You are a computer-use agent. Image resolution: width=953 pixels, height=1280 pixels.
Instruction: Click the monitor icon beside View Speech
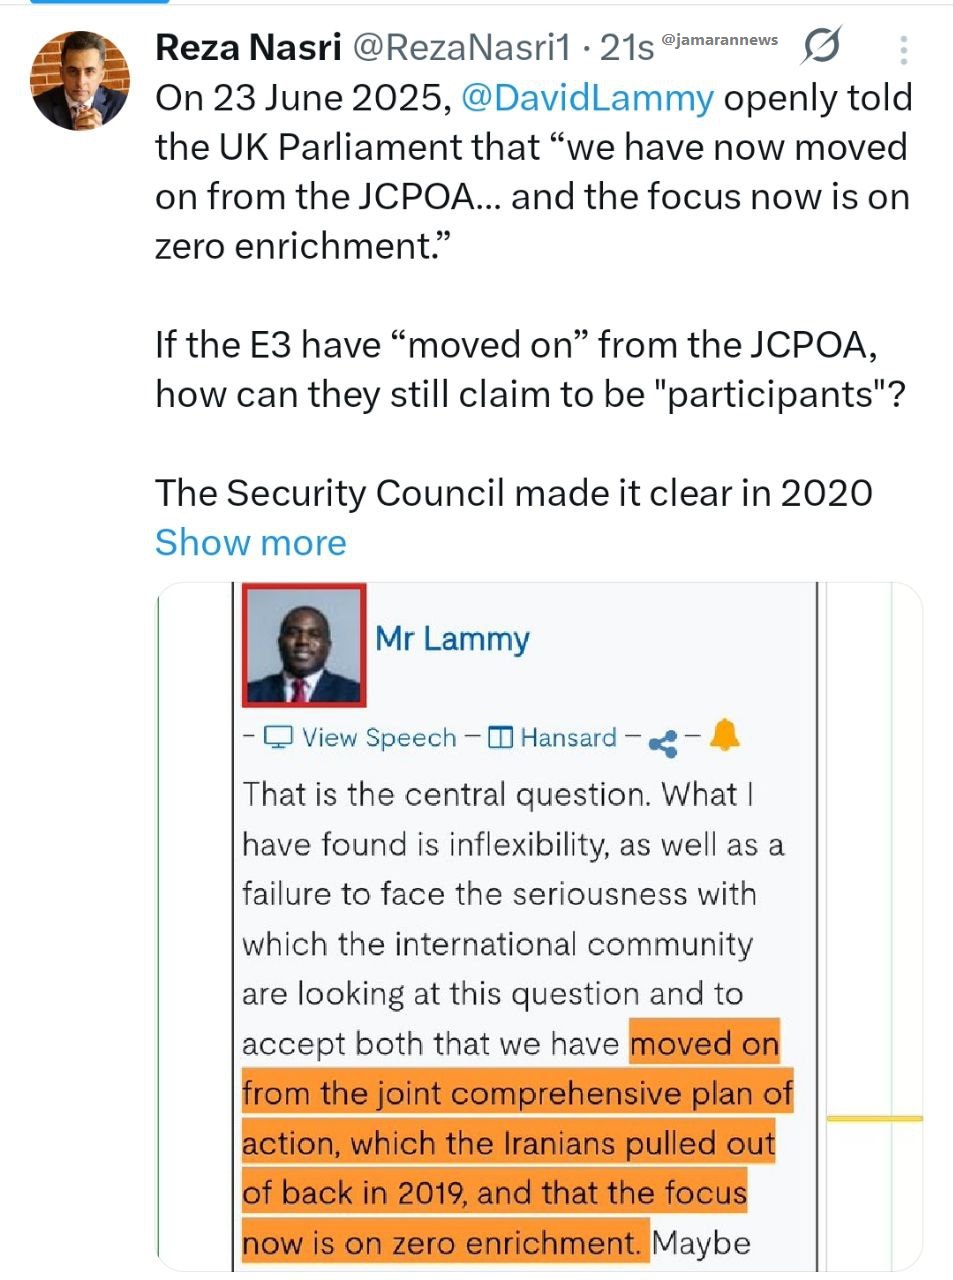(x=278, y=738)
